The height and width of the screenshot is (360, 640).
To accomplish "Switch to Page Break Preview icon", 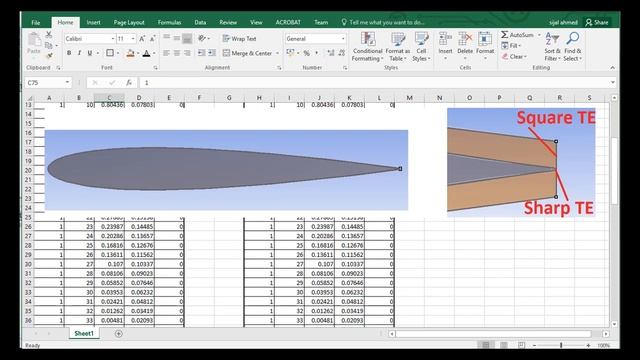I will point(521,345).
